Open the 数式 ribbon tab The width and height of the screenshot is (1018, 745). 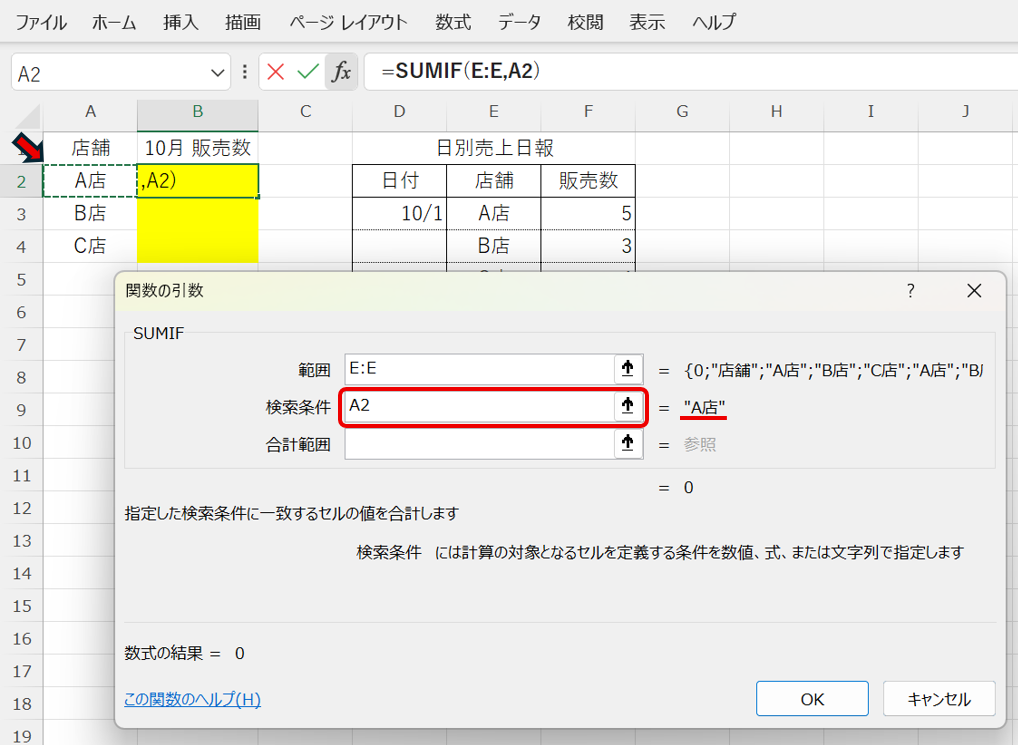click(453, 22)
